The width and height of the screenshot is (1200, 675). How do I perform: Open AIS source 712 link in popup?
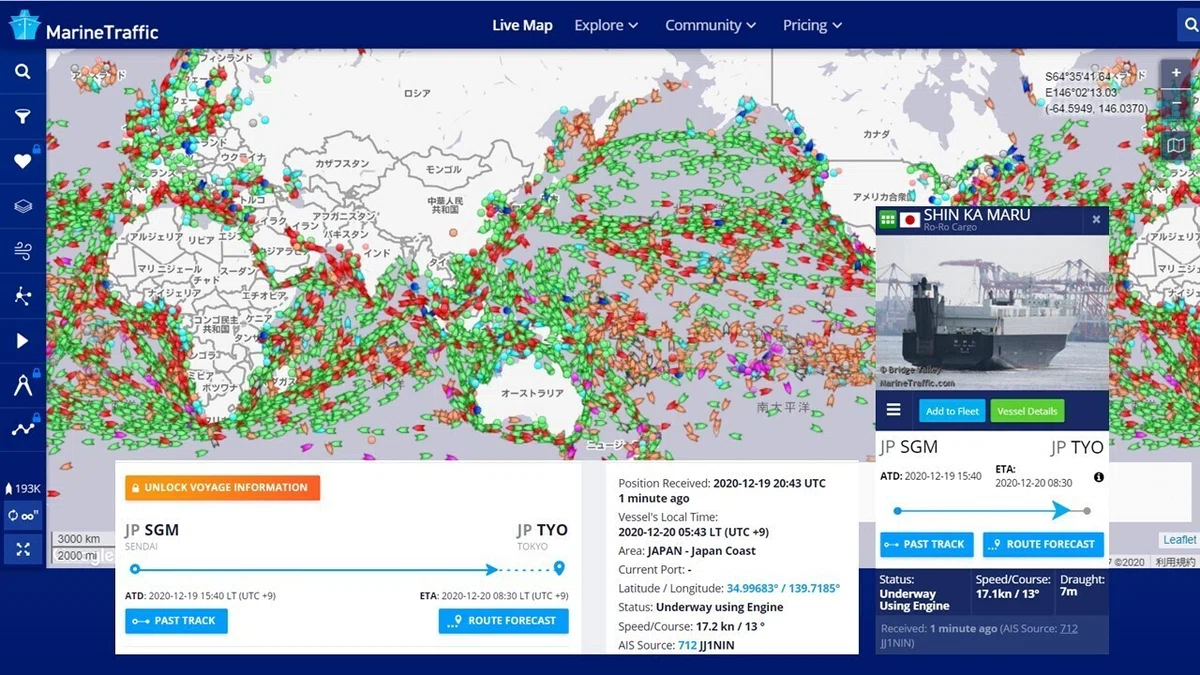1069,629
